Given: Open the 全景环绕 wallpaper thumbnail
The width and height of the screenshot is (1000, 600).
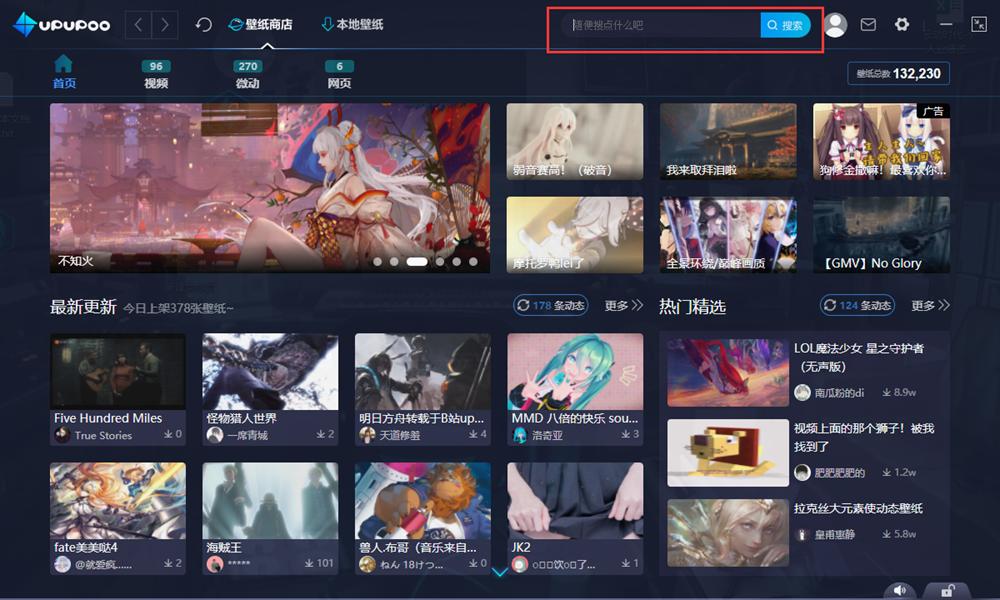Looking at the screenshot, I should [x=728, y=235].
